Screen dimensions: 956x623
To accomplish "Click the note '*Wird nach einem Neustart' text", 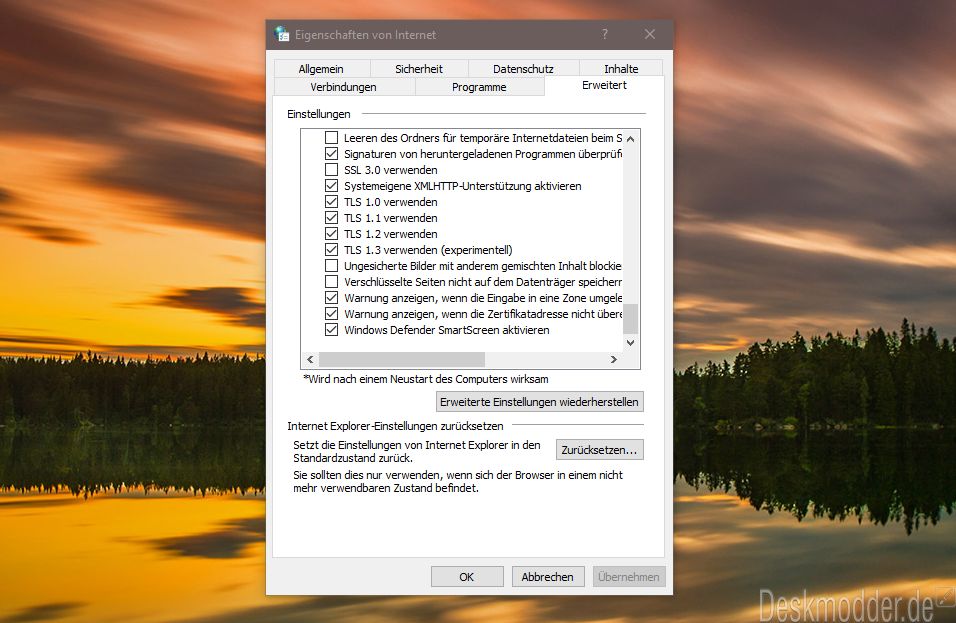I will [426, 379].
